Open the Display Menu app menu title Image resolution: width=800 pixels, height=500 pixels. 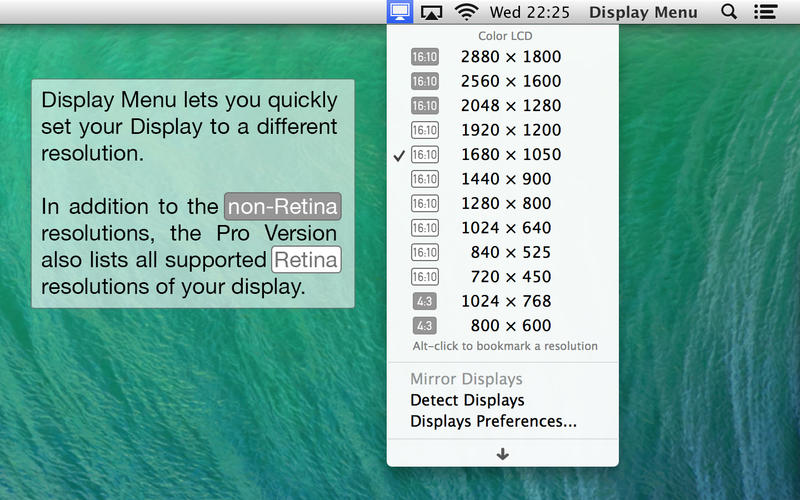[643, 12]
